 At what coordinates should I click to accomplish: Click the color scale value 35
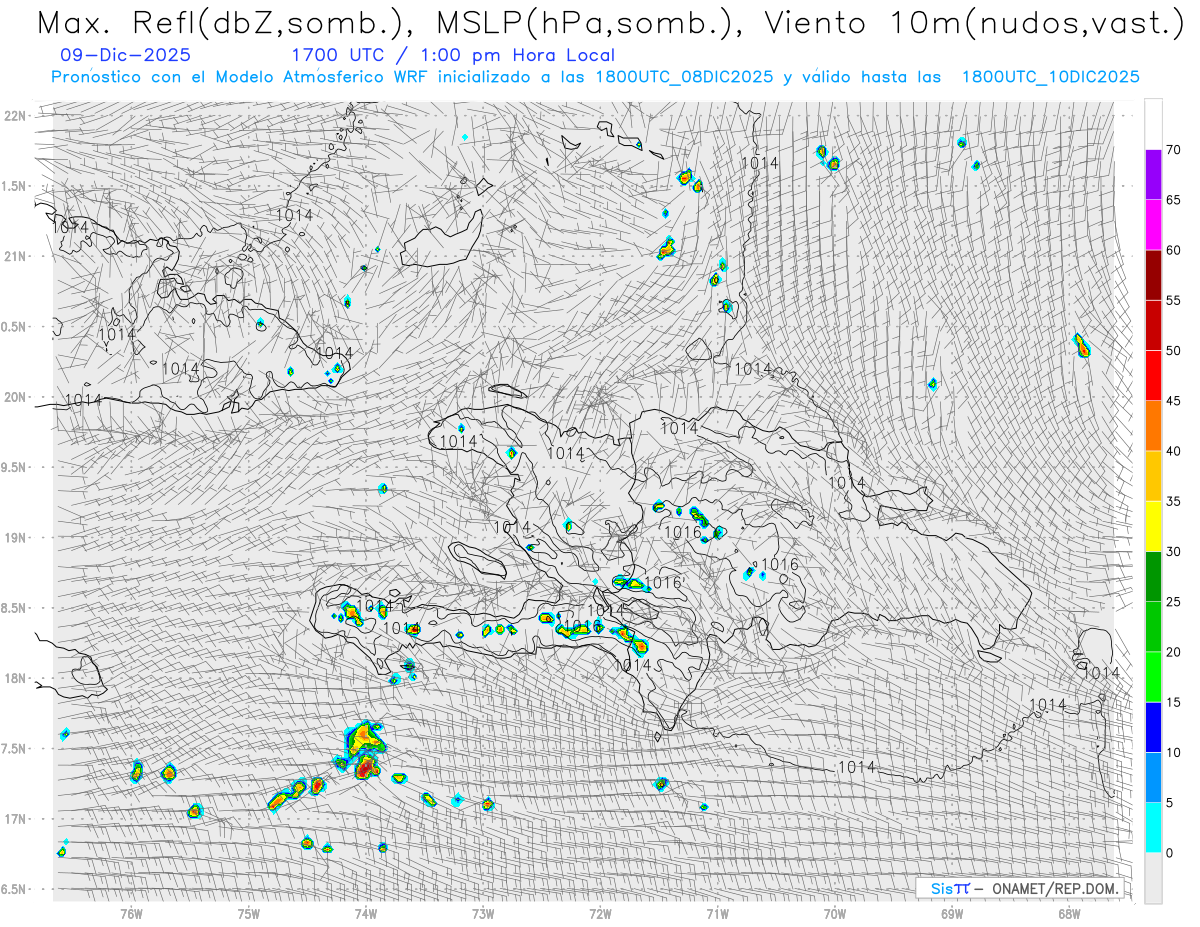1173,501
